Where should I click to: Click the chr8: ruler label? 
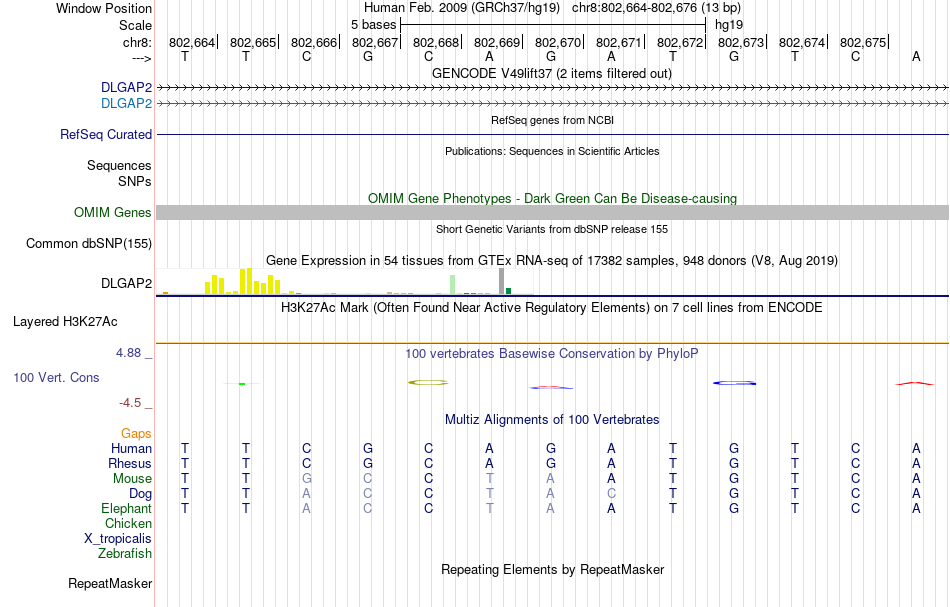137,42
